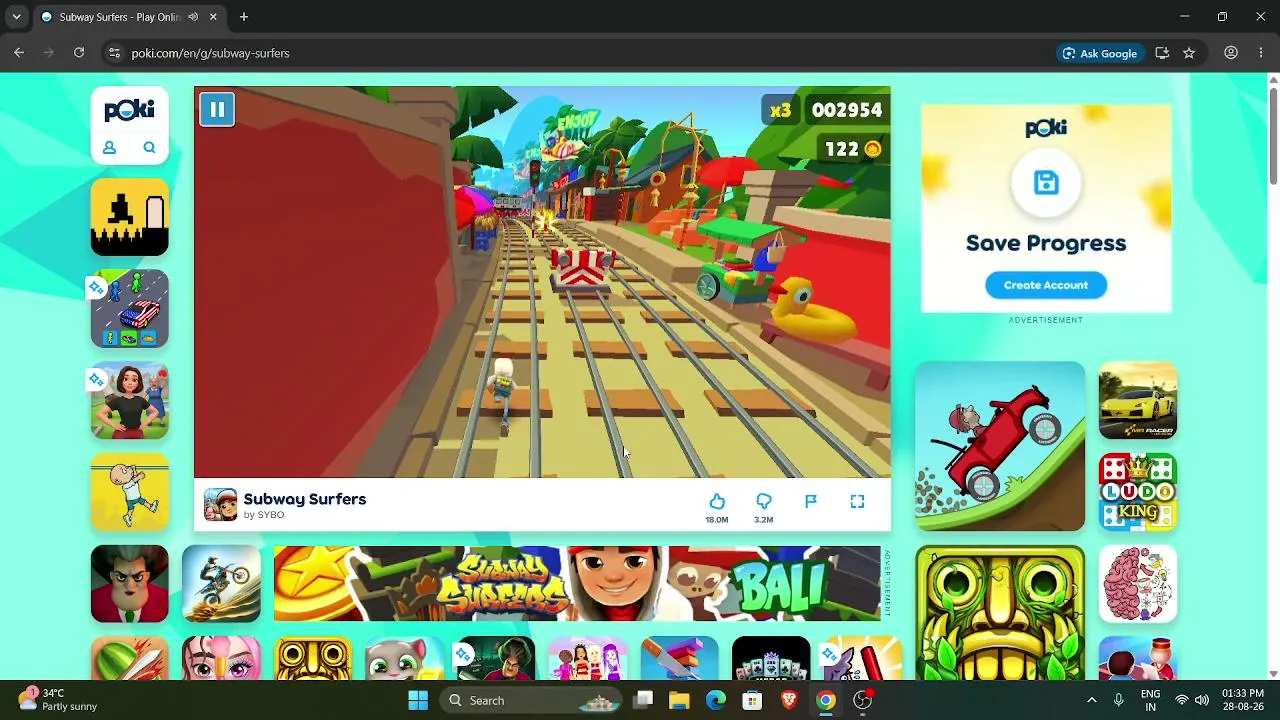View site information icon in address bar
This screenshot has height=720, width=1280.
coord(114,53)
